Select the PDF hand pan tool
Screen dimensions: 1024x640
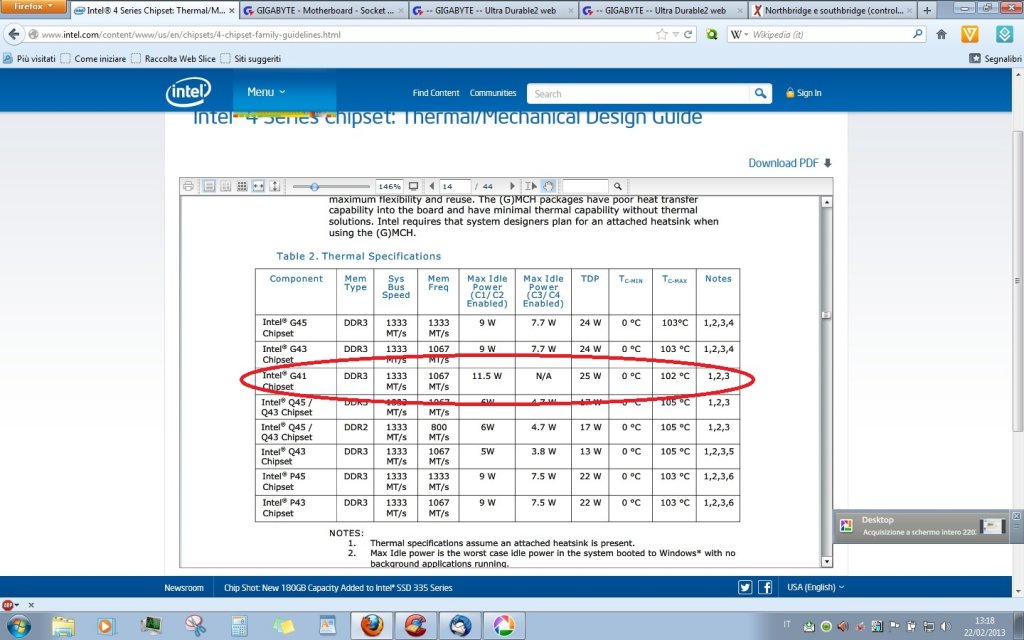click(547, 186)
